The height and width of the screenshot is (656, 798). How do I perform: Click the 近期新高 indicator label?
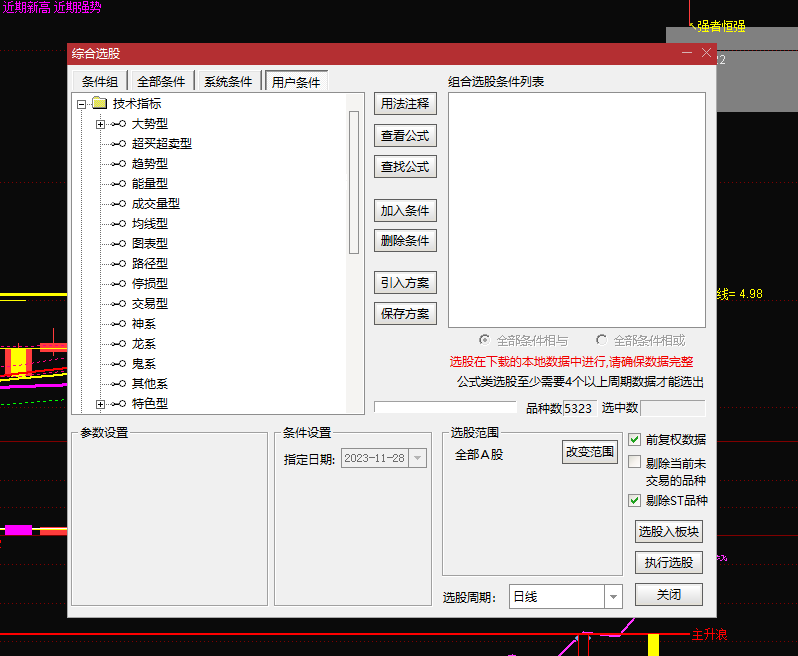click(26, 8)
